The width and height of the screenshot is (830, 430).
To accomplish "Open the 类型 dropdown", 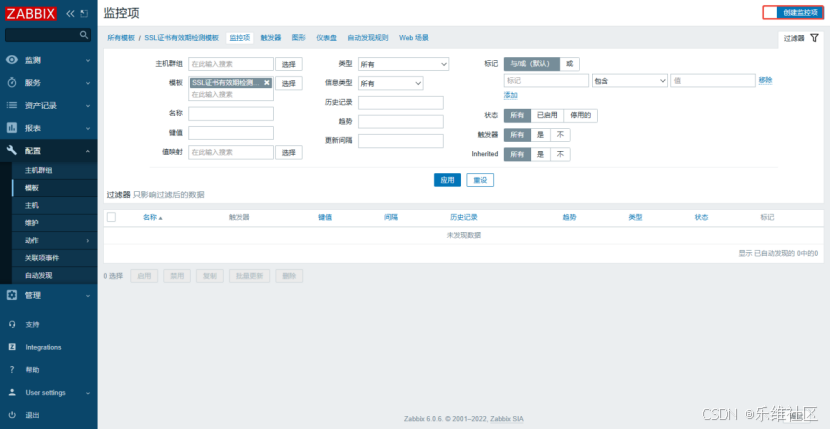I will point(403,64).
